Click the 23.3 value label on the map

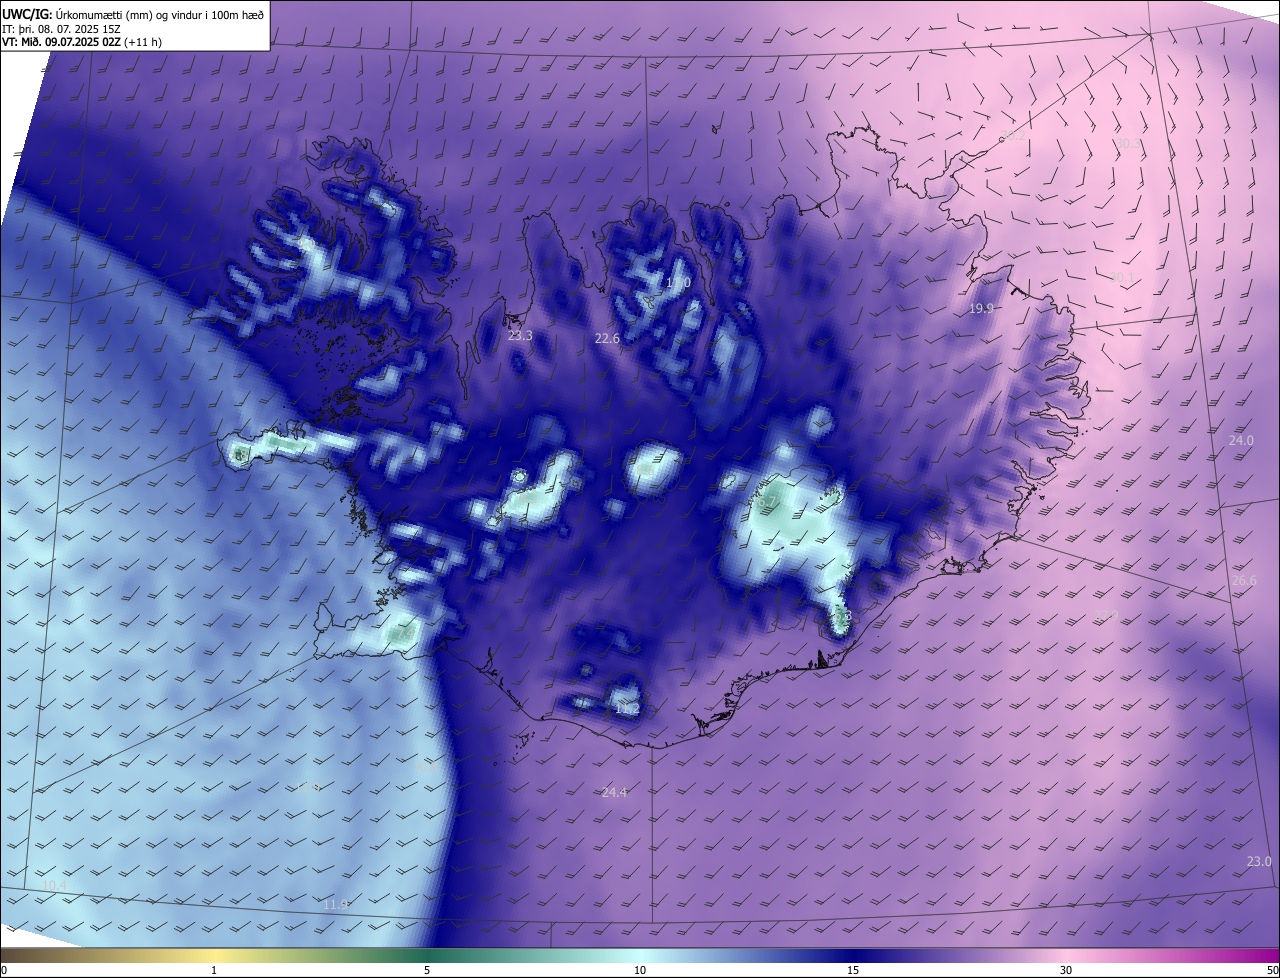tap(520, 336)
